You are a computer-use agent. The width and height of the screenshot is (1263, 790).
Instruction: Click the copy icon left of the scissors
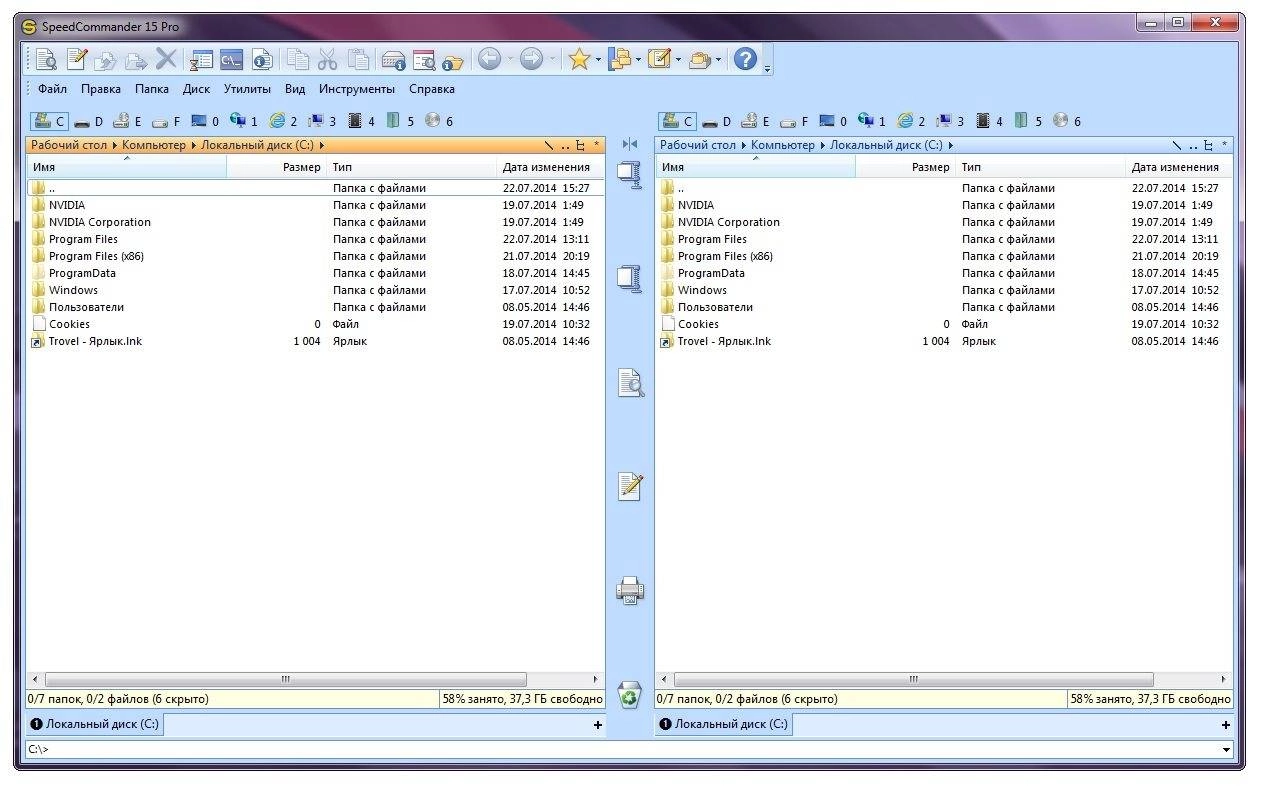[297, 60]
